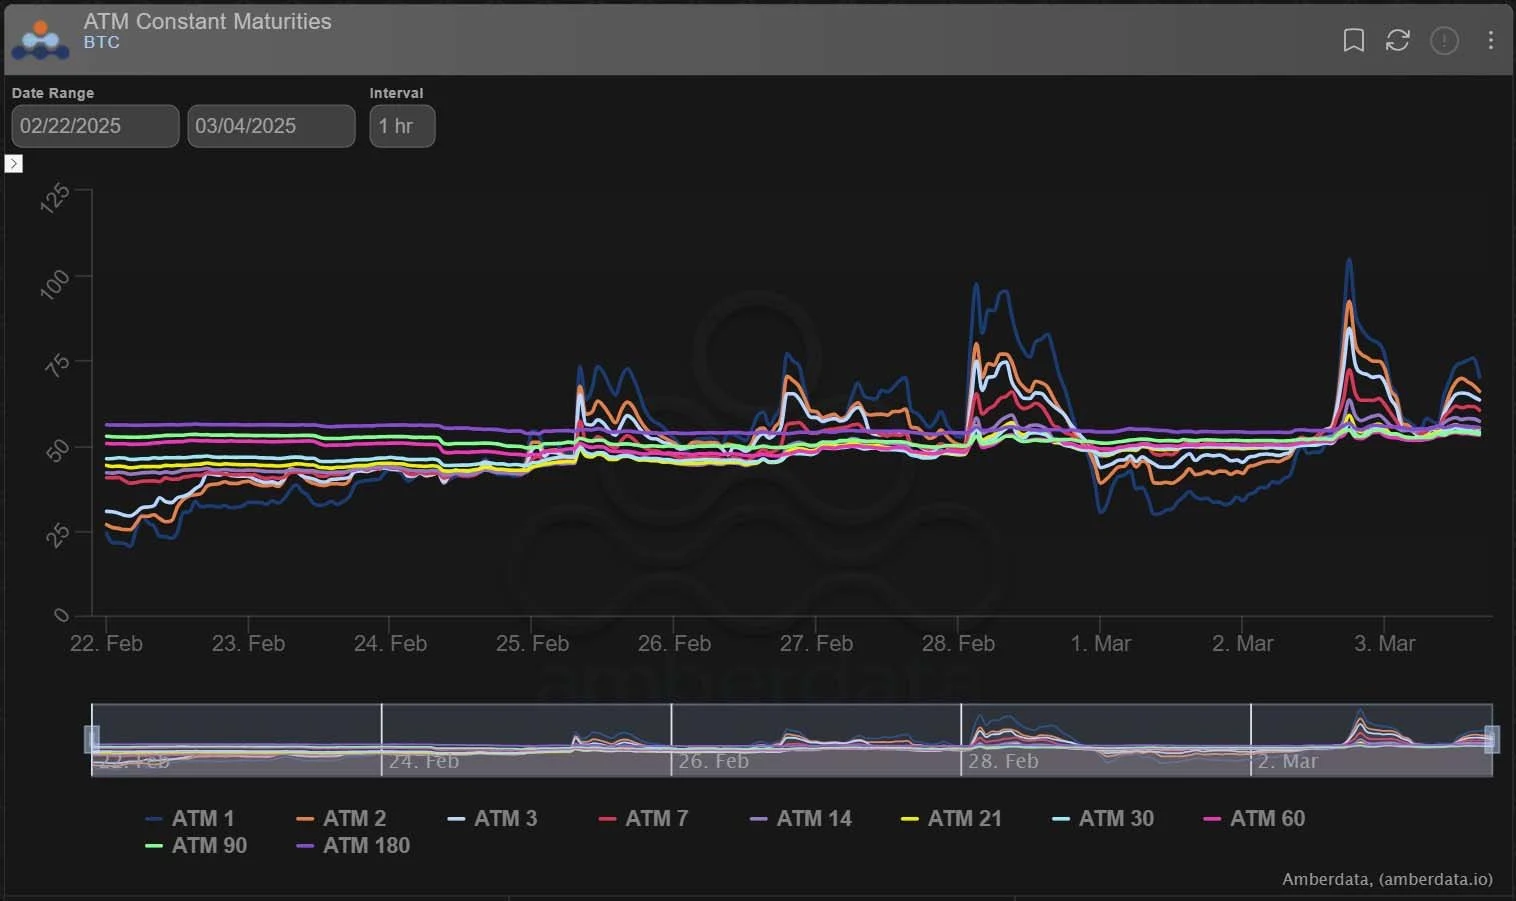Refresh the chart with the reload icon
The image size is (1516, 901).
pyautogui.click(x=1397, y=40)
